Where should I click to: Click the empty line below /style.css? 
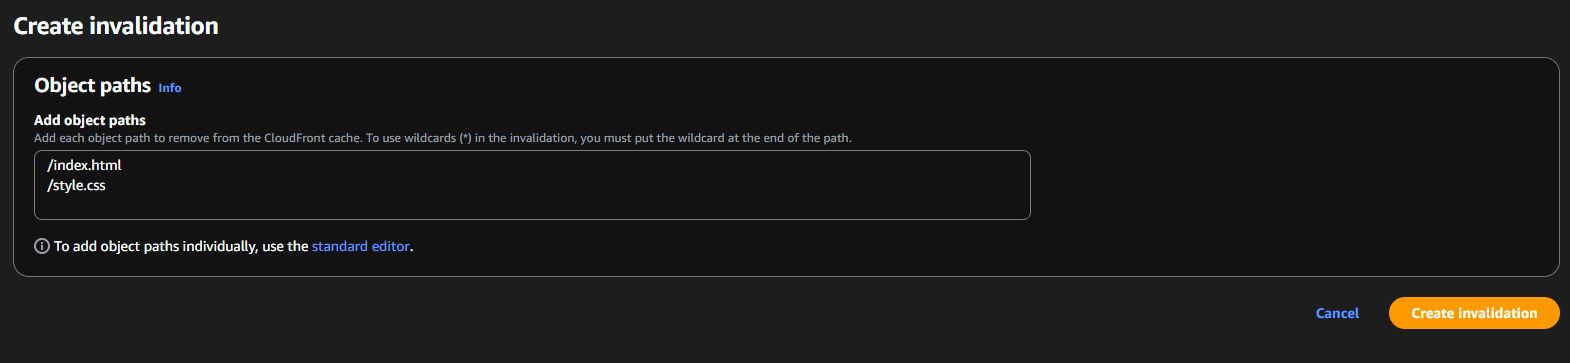[532, 206]
